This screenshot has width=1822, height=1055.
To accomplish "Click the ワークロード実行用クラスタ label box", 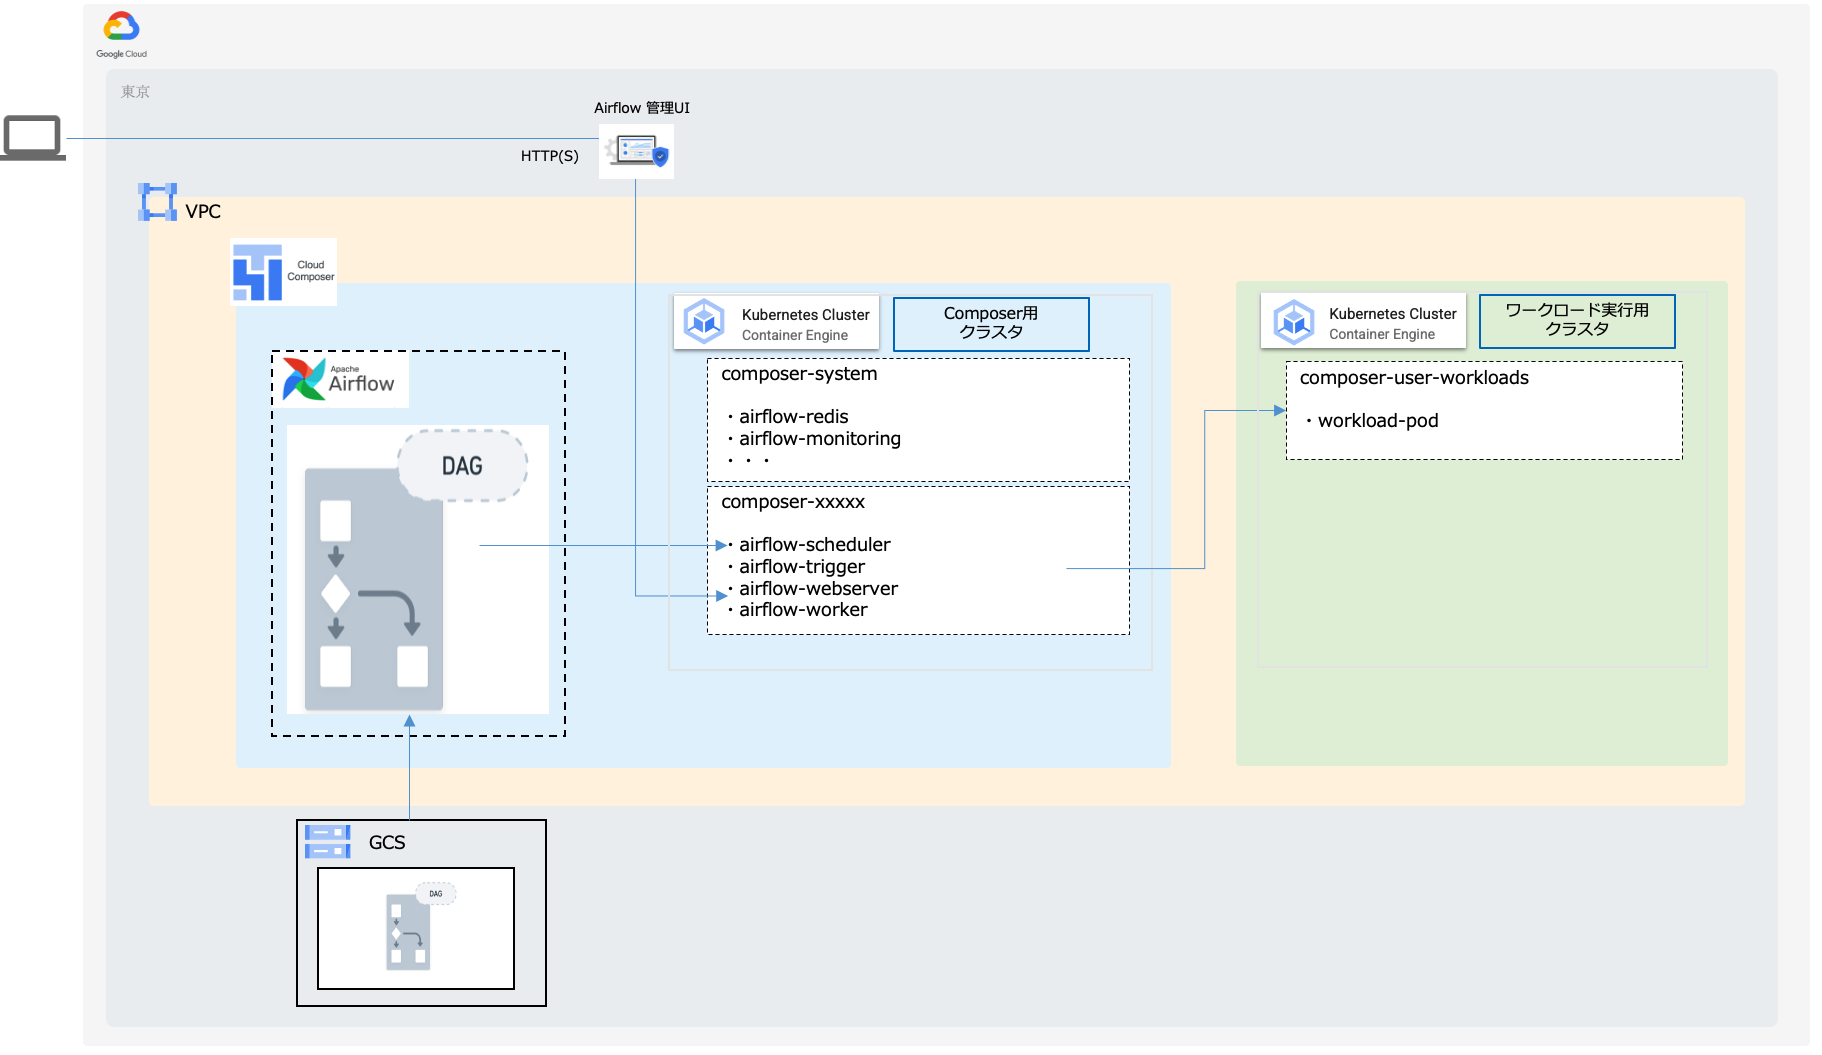I will [1577, 320].
